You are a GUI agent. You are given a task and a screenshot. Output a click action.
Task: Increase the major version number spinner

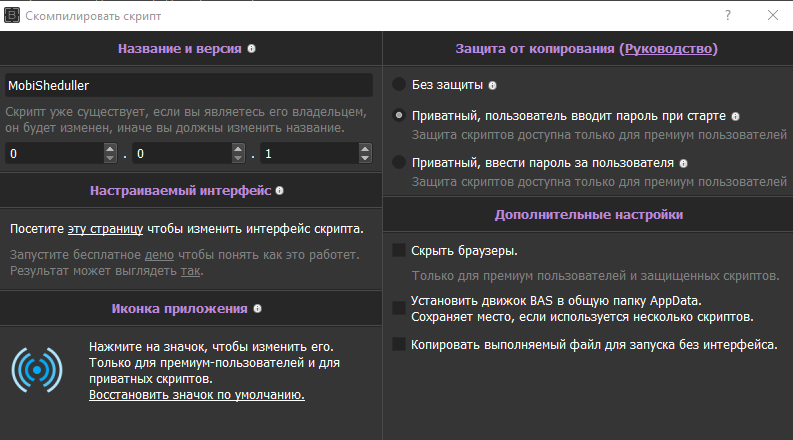point(110,149)
